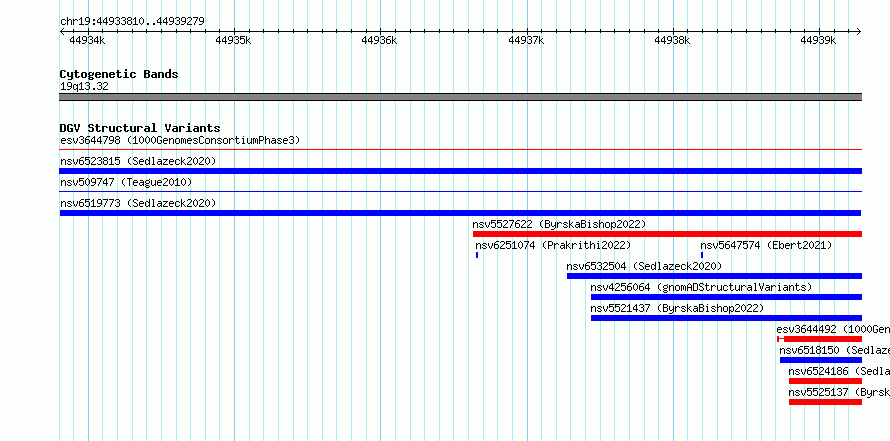Click the 44938k ruler tick label
Screen dimensions: 890x441
(x=672, y=40)
